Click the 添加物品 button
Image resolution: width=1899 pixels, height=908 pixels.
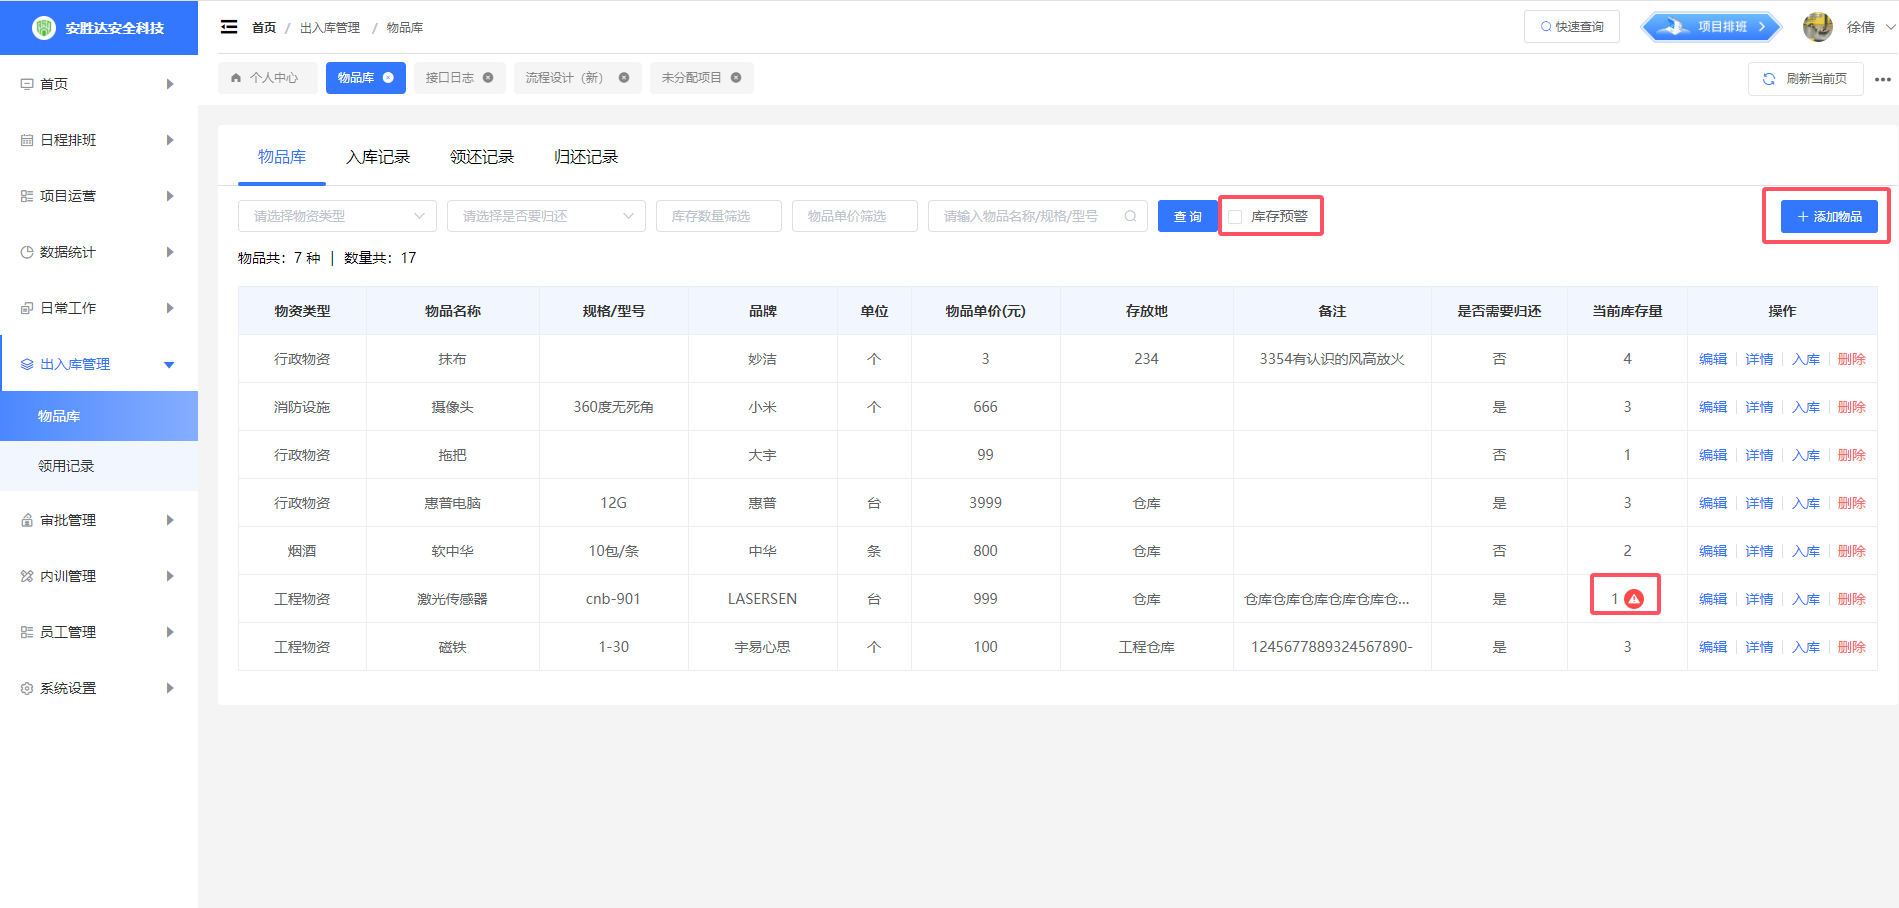(1828, 216)
